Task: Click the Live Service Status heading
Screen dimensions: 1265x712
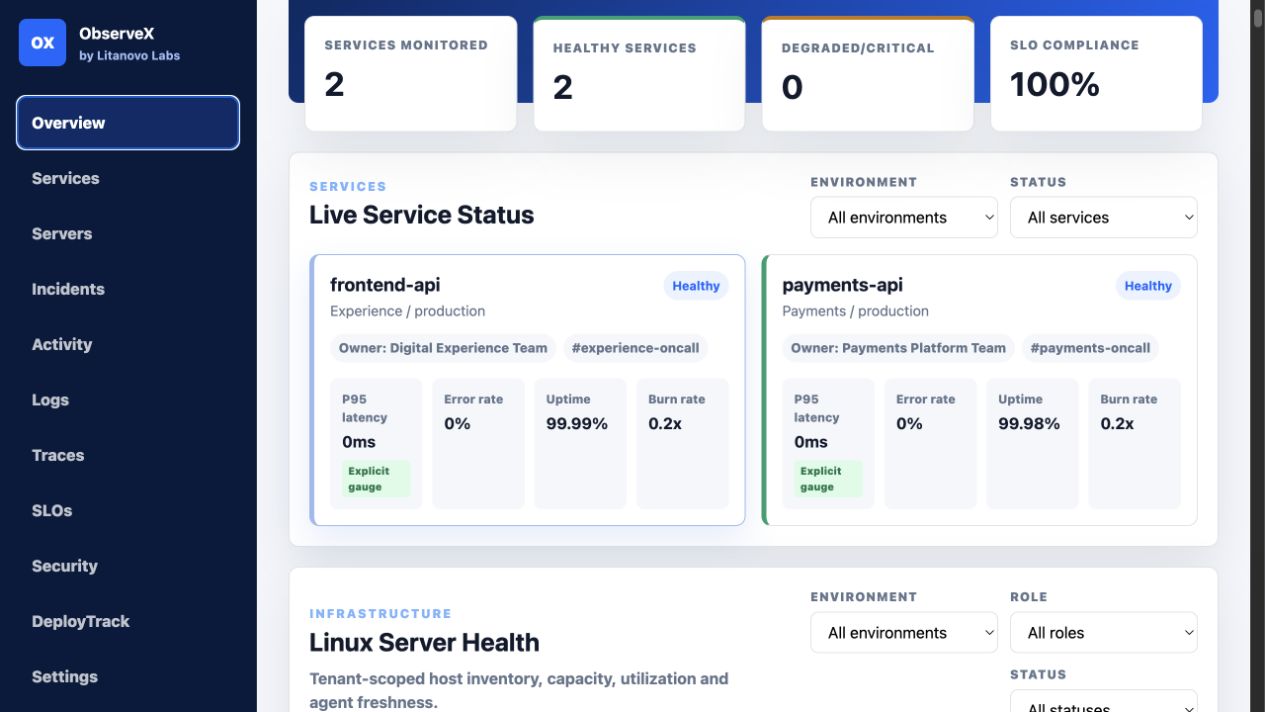Action: pos(421,215)
